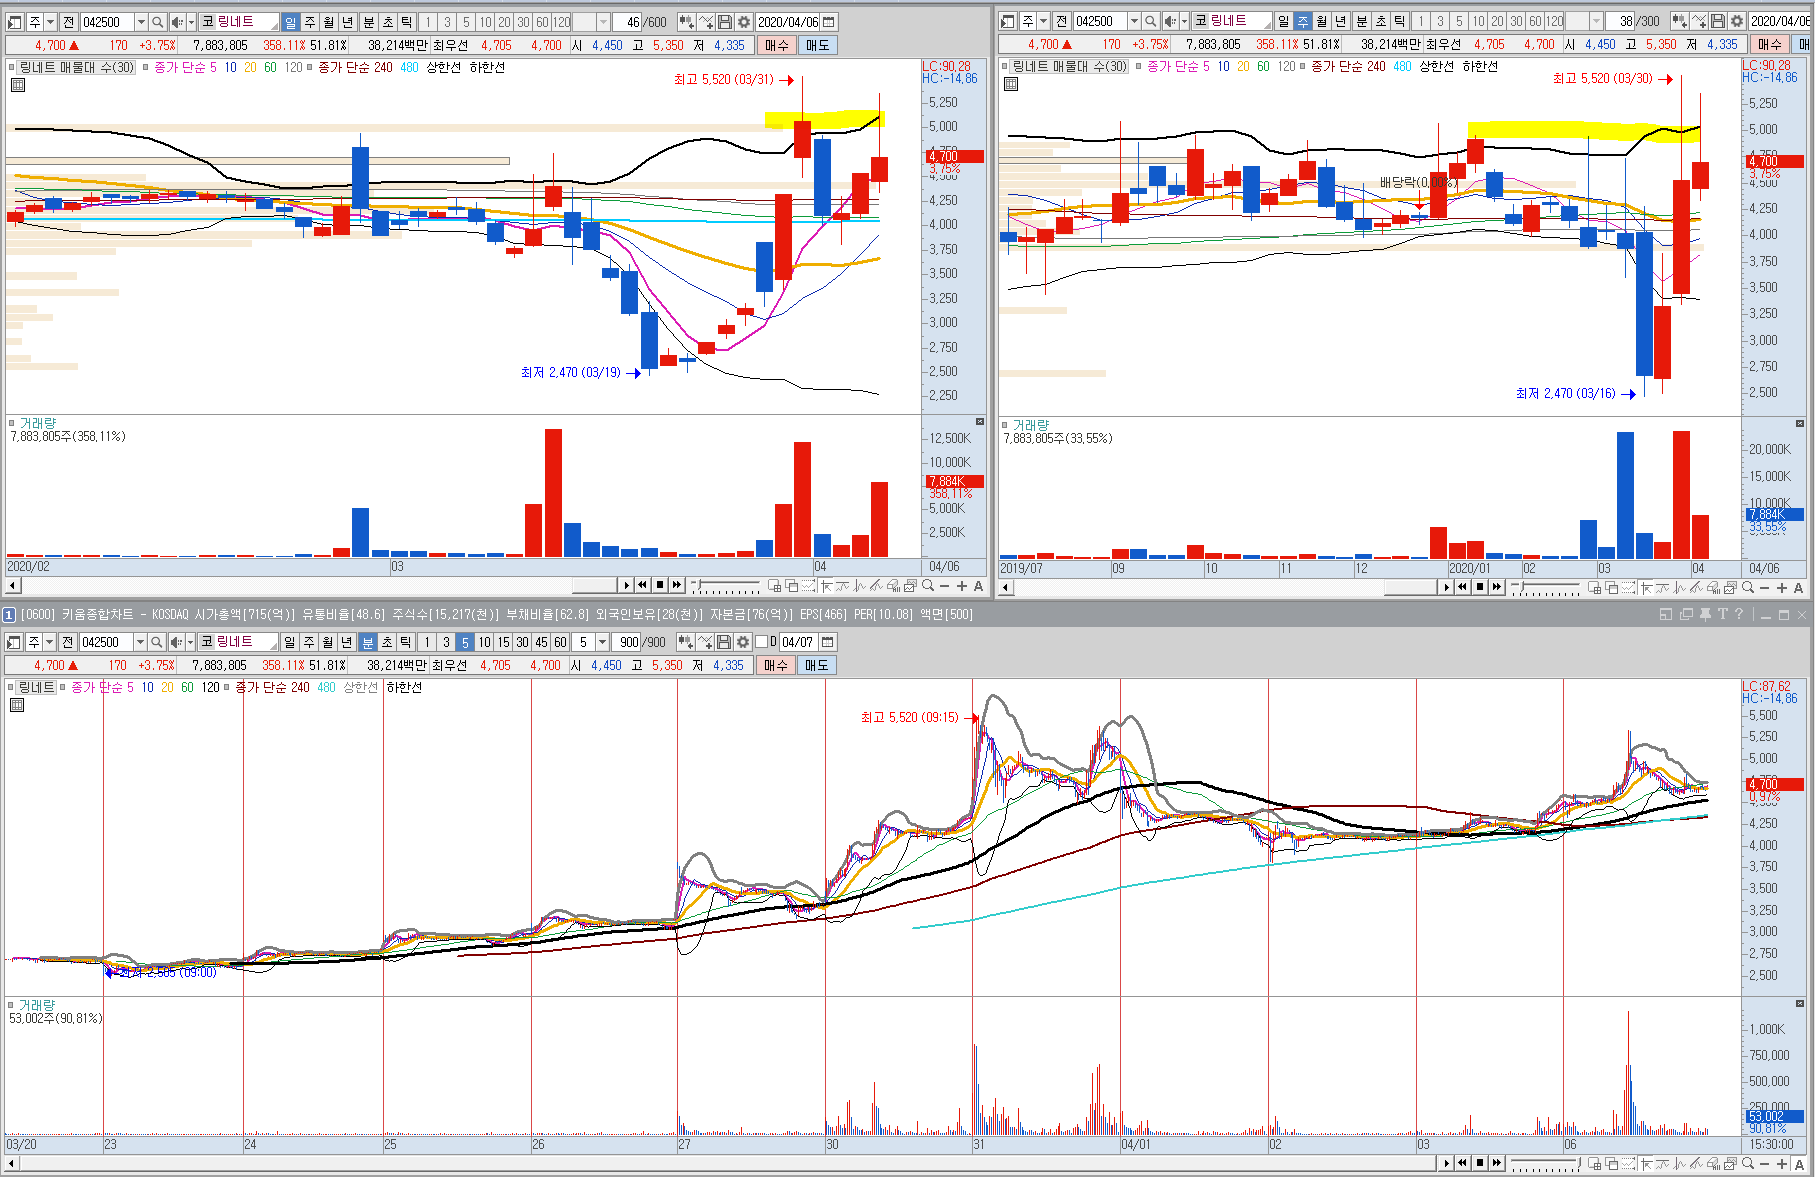Select the 주 (weekly) period in top-right chart
This screenshot has height=1177, width=1815.
tap(1302, 21)
